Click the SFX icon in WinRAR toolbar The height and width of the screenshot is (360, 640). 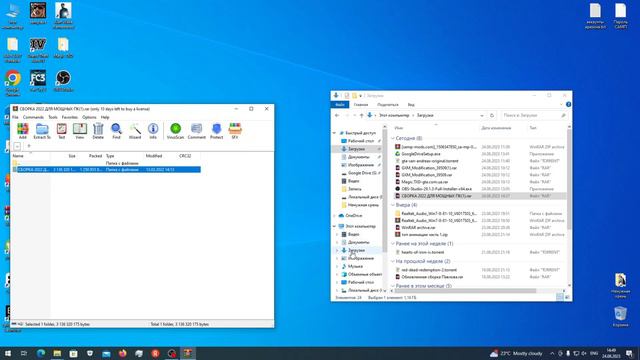235,131
